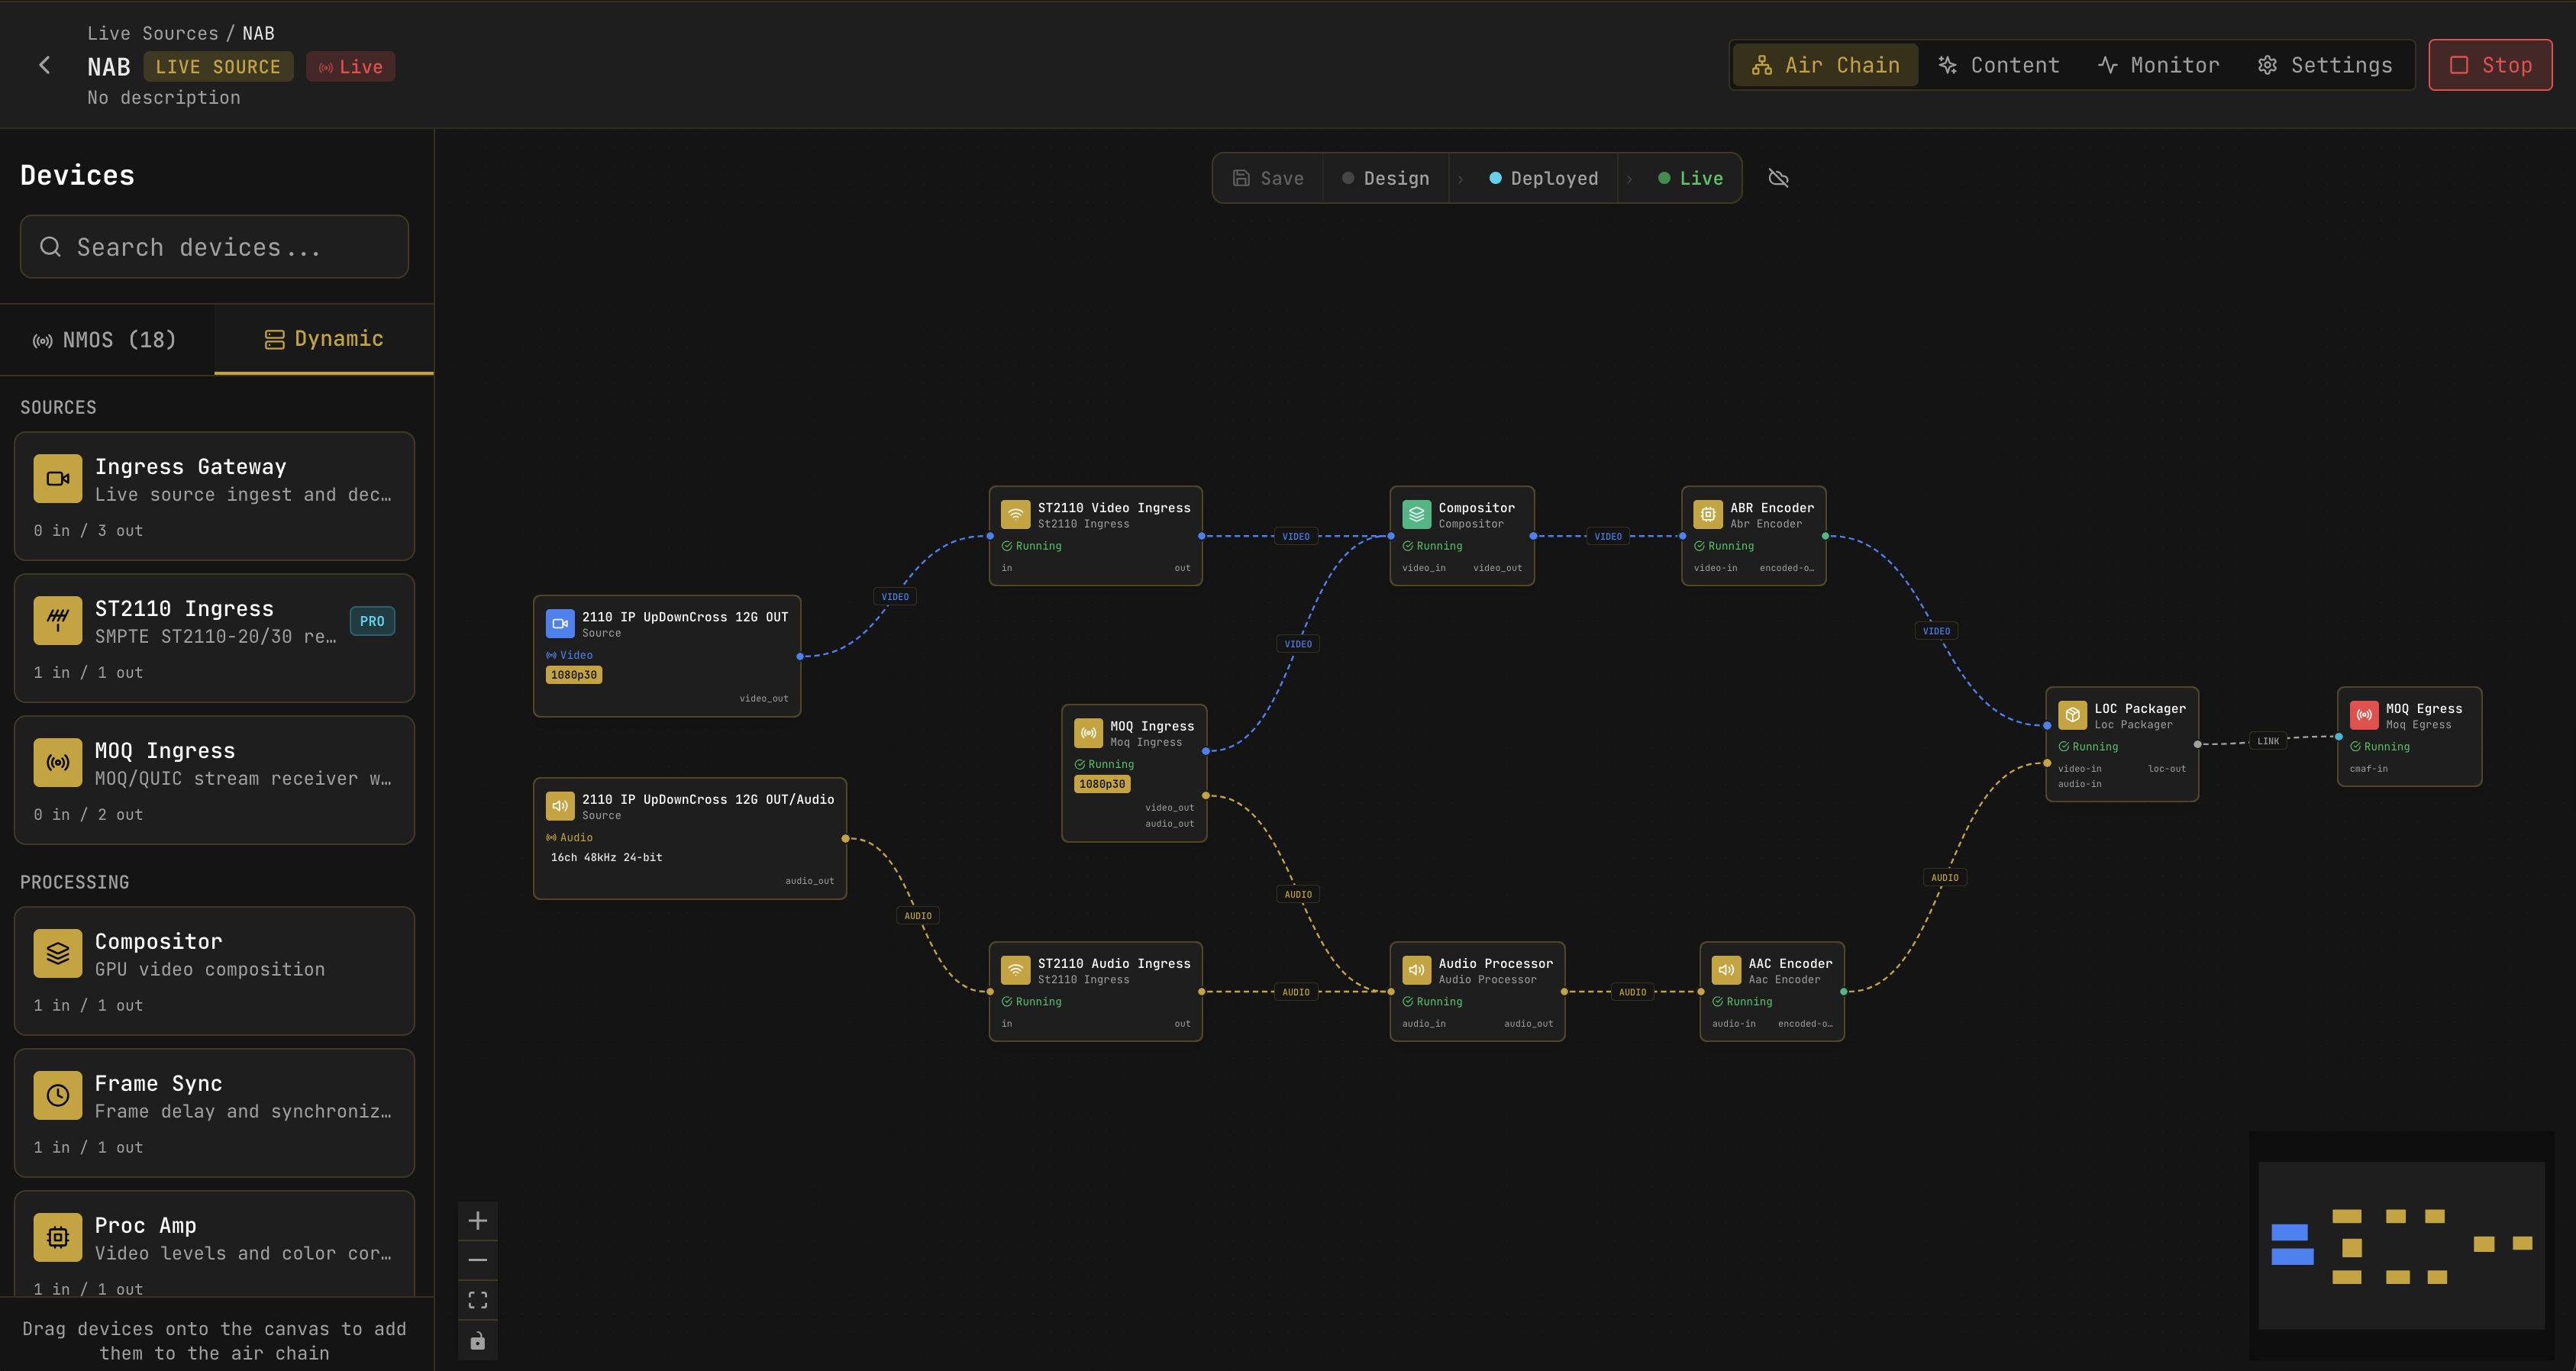Screen dimensions: 2576x1371
Task: Click the Frame Sync device icon
Action: click(x=57, y=1095)
